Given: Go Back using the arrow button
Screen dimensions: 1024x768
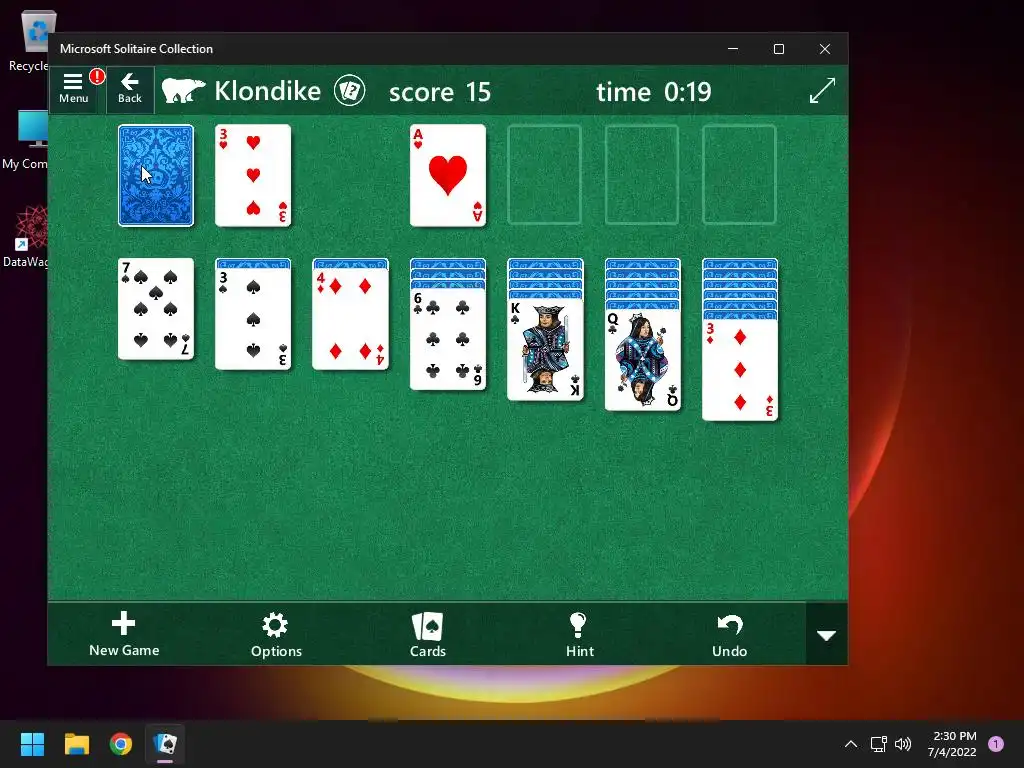Looking at the screenshot, I should point(130,89).
